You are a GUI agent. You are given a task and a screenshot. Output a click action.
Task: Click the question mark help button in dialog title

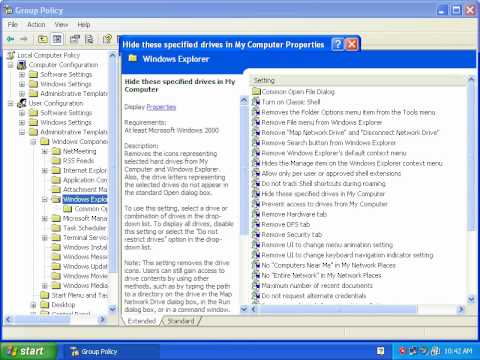[337, 44]
